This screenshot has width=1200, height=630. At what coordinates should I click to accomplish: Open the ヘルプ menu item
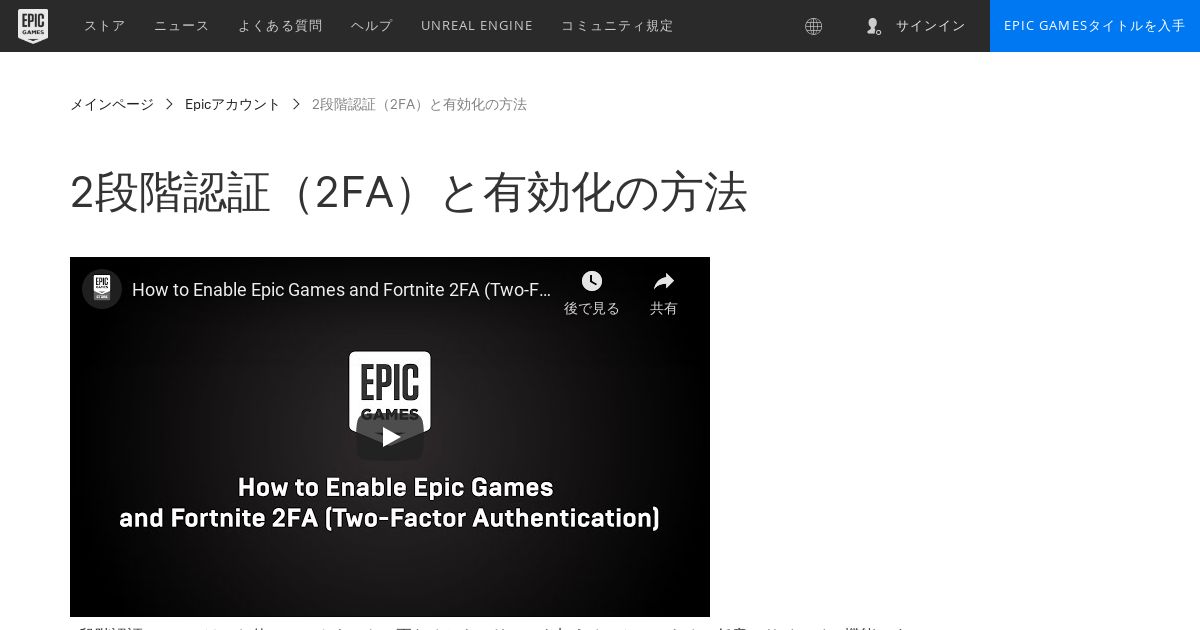(x=372, y=26)
